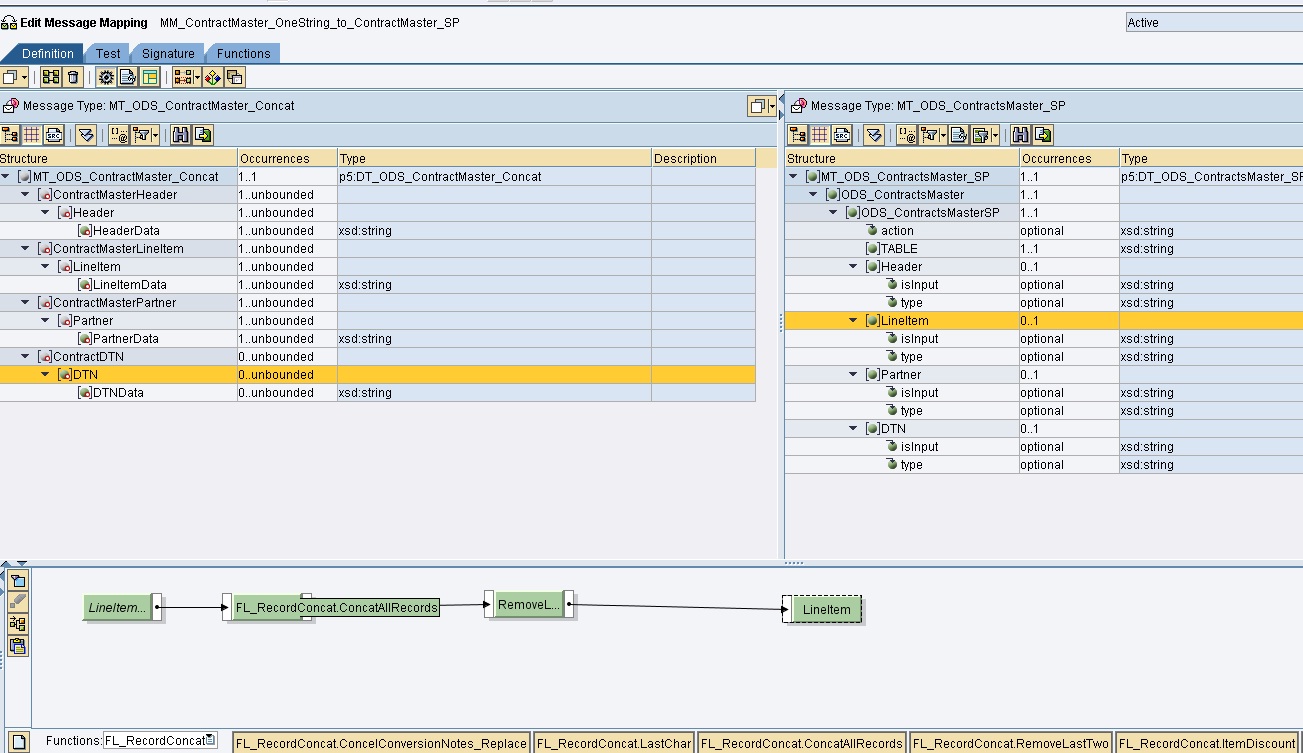Click the source tree view icon
The width and height of the screenshot is (1303, 753).
pyautogui.click(x=10, y=135)
